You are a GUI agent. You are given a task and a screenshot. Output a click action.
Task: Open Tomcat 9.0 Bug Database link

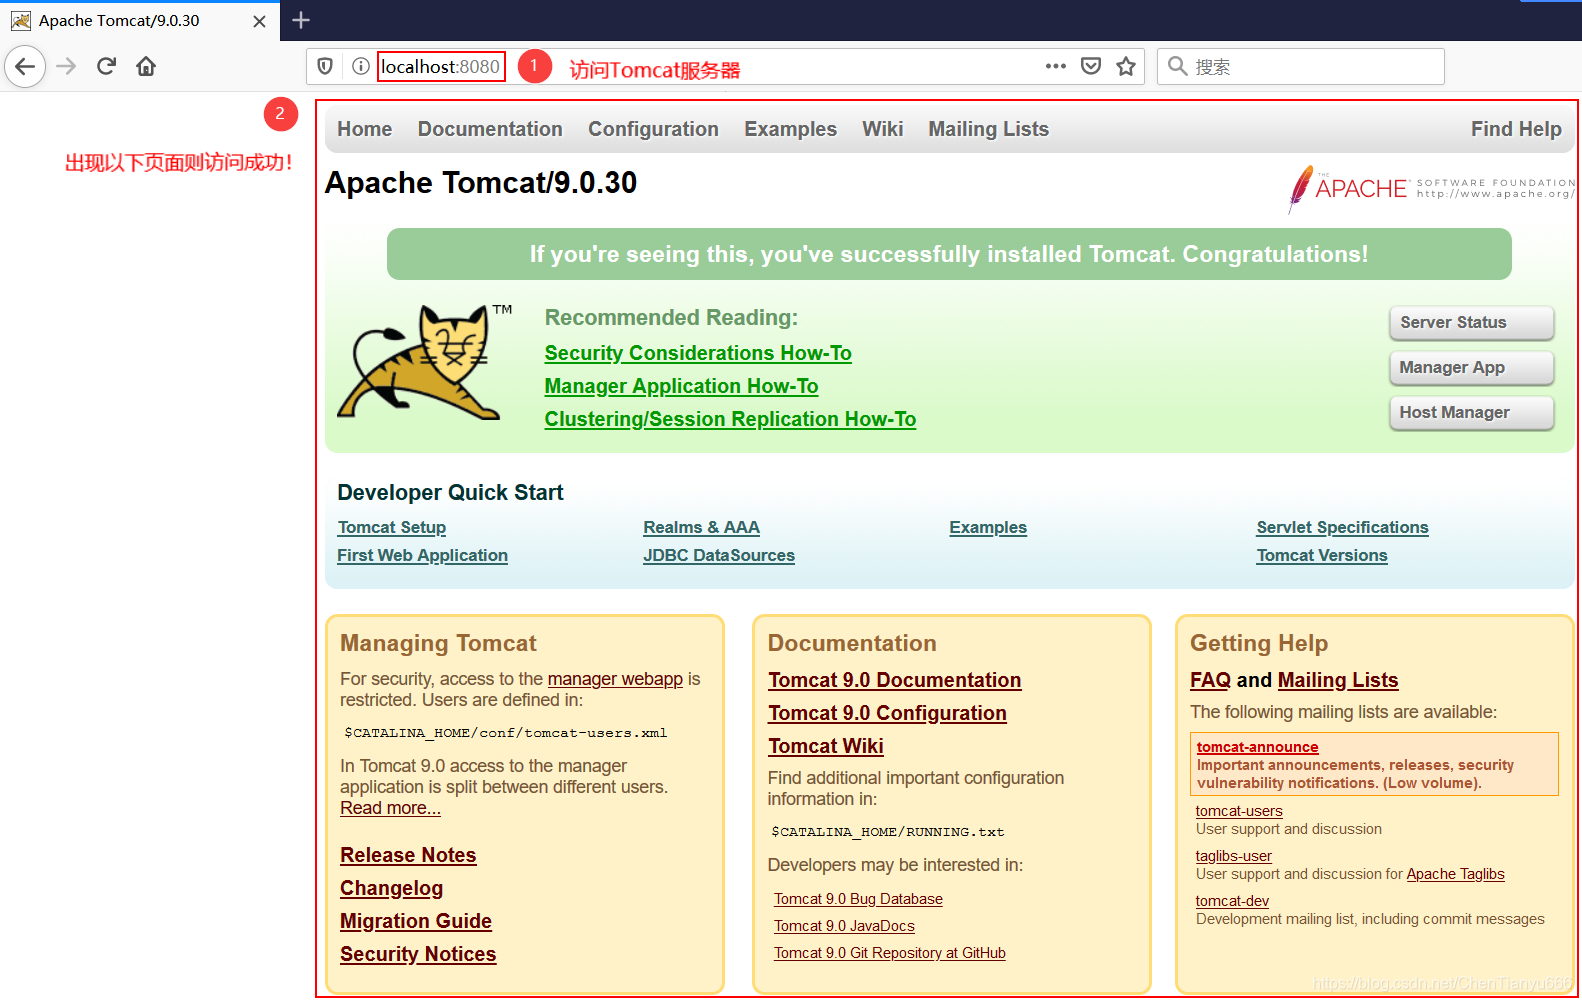858,899
